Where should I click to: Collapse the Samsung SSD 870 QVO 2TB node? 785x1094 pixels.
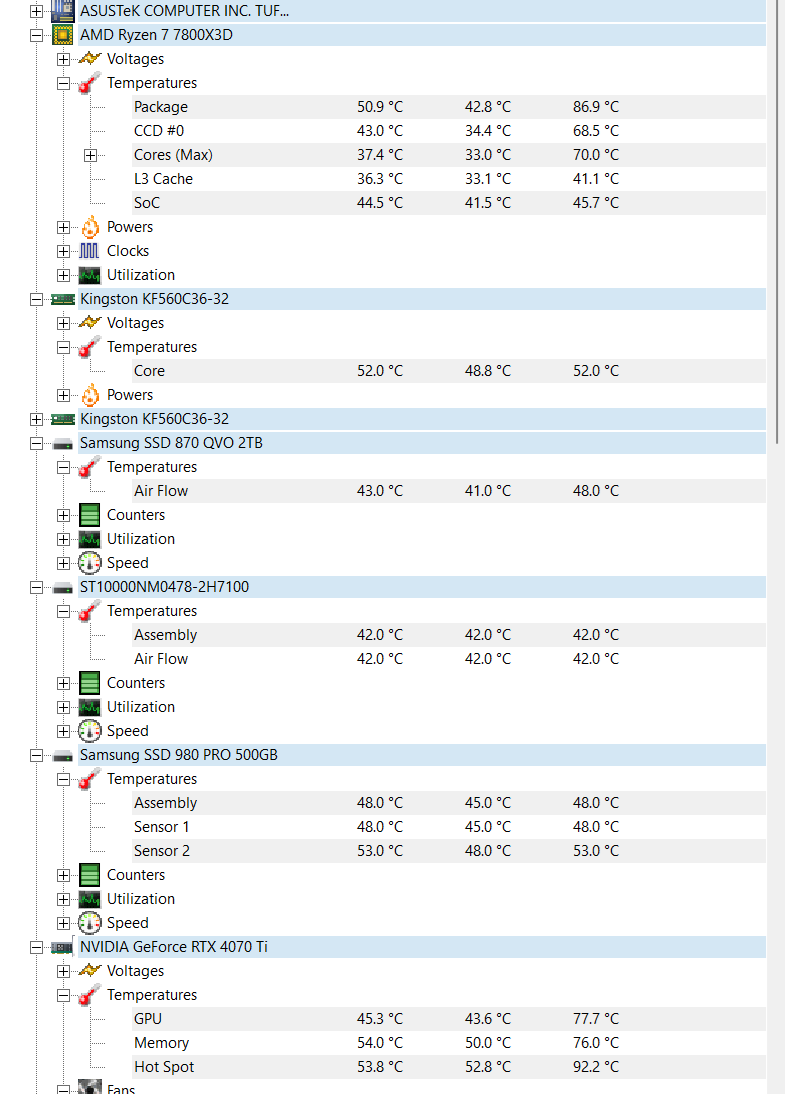tap(36, 443)
